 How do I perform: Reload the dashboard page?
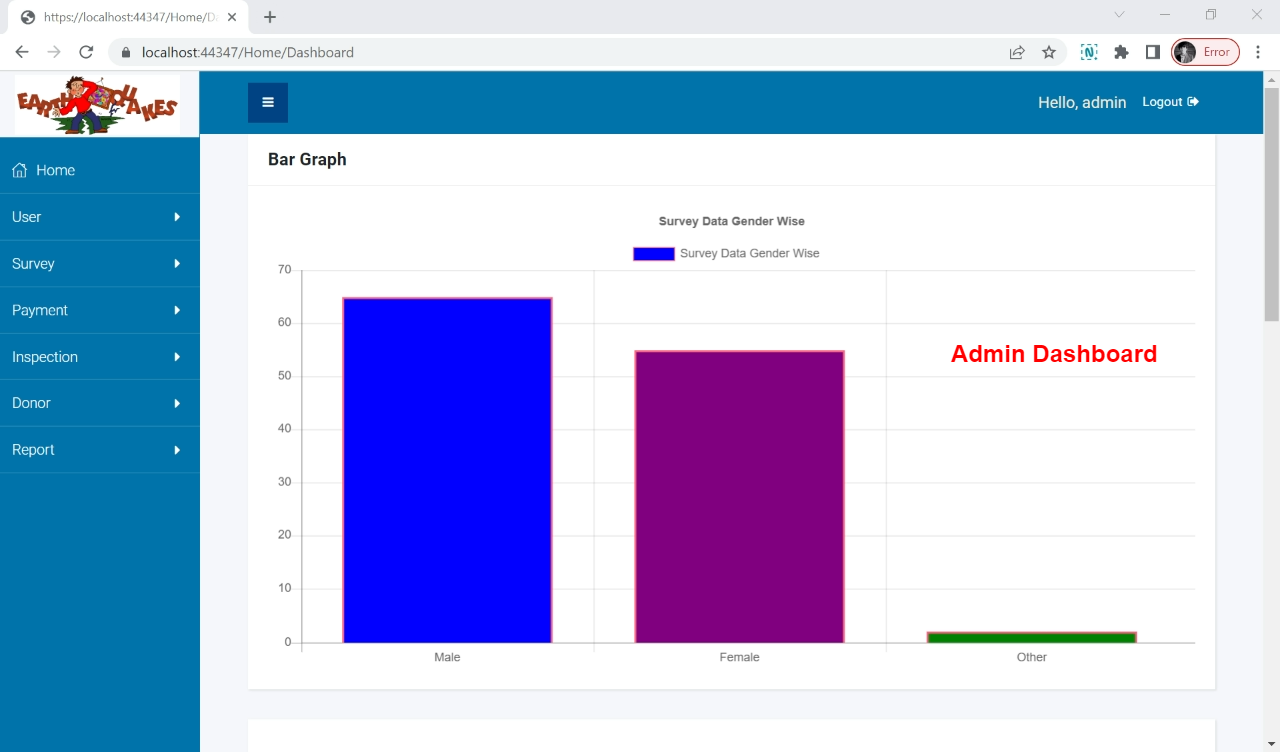86,52
